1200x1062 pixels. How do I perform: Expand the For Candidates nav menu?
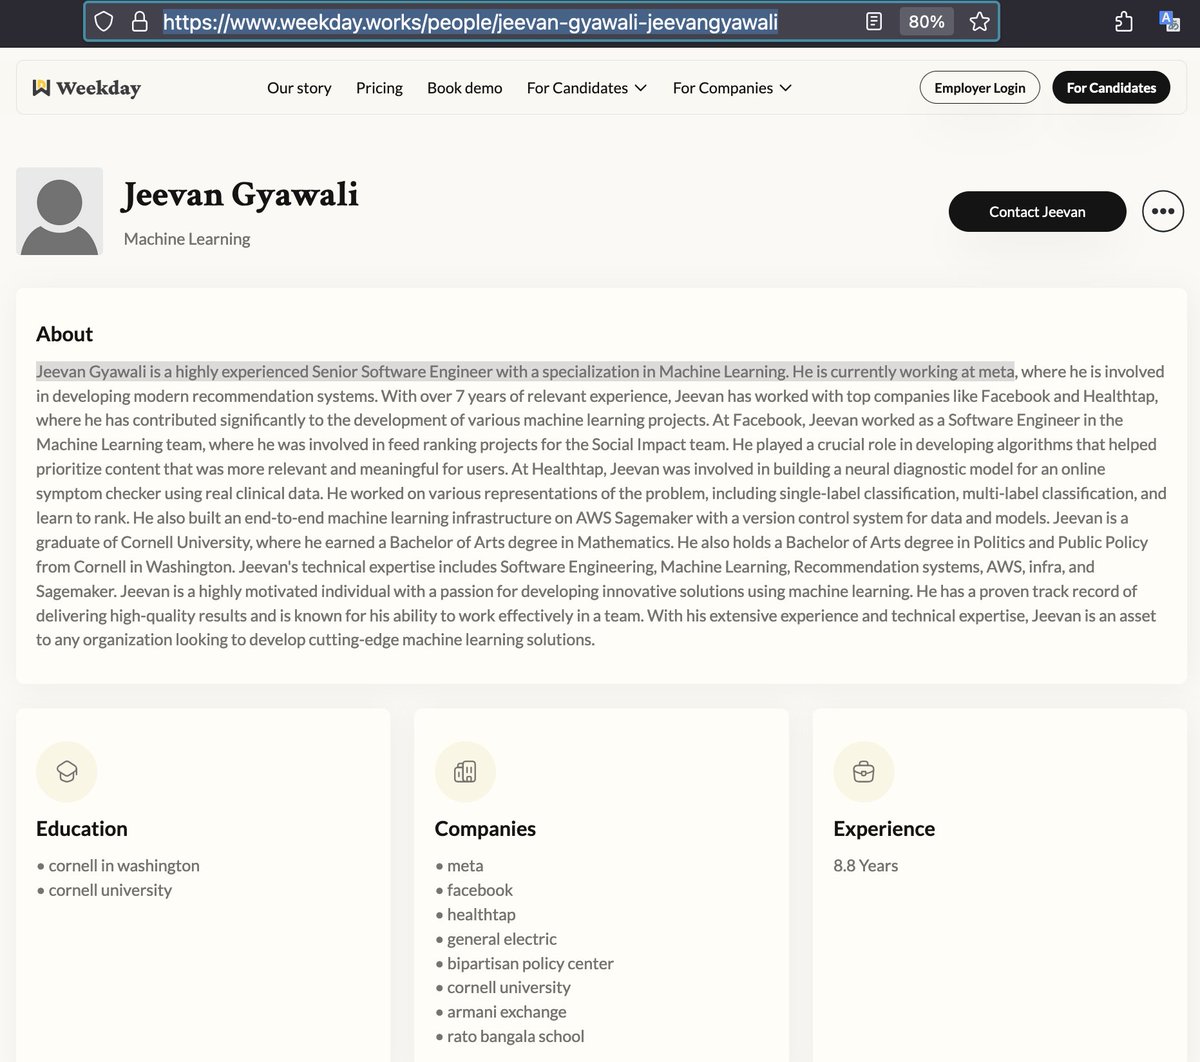pyautogui.click(x=587, y=88)
